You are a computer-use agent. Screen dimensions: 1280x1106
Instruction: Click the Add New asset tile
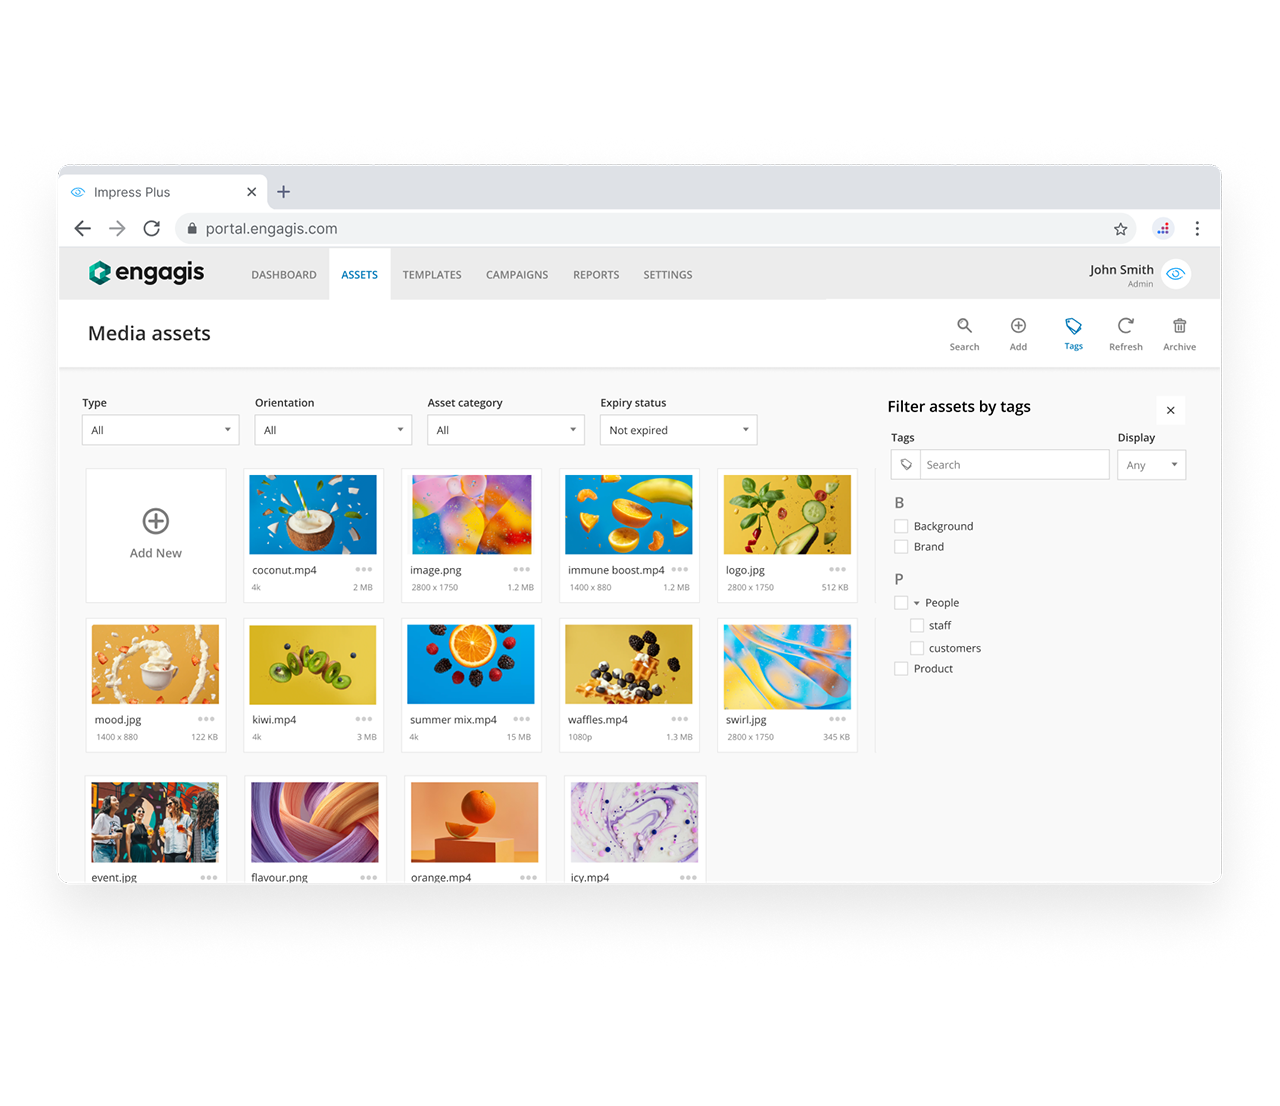(x=156, y=535)
